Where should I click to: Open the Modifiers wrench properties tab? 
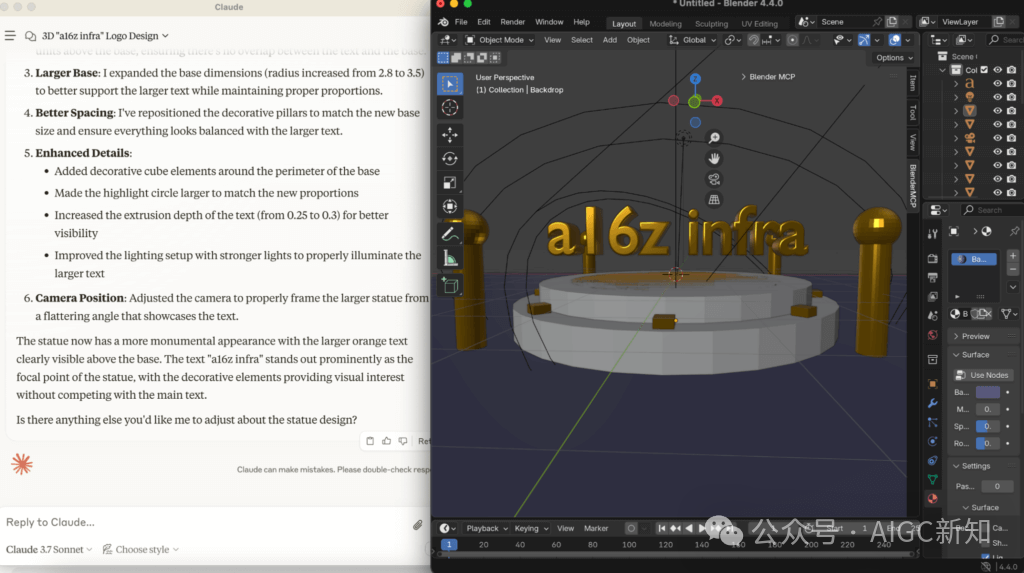[x=932, y=403]
